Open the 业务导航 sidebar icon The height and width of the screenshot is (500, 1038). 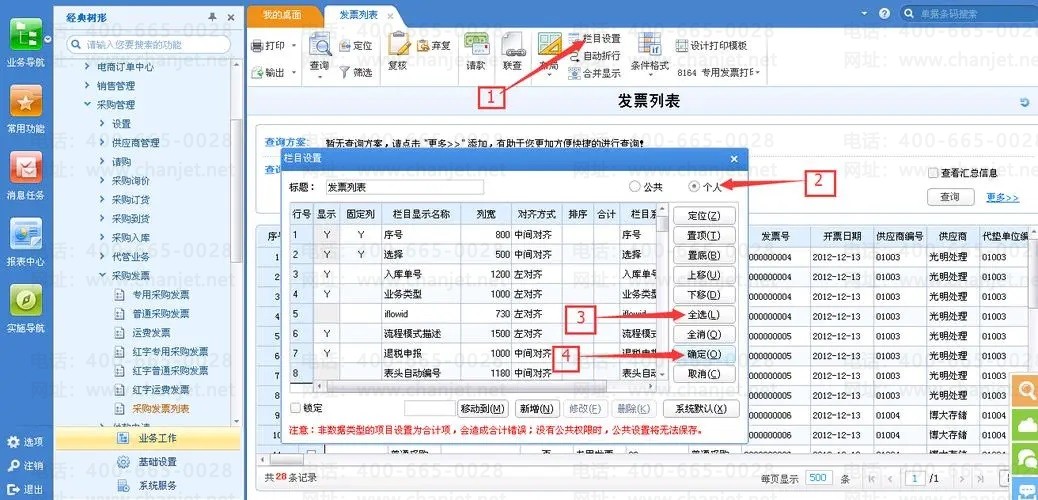pos(25,35)
